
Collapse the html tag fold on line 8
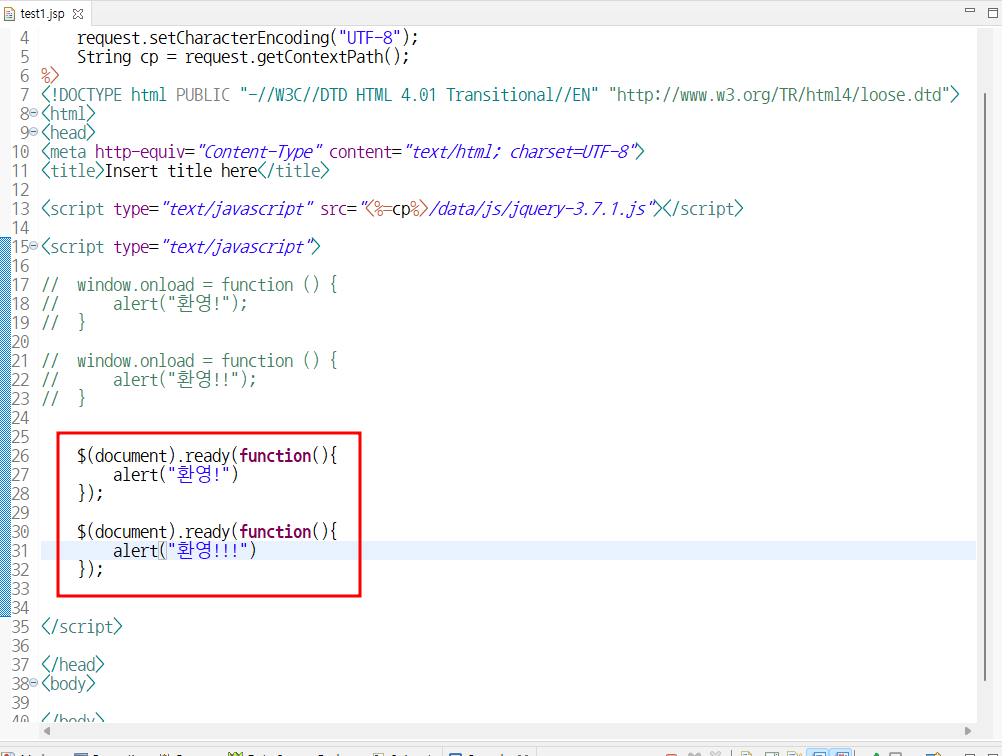34,113
